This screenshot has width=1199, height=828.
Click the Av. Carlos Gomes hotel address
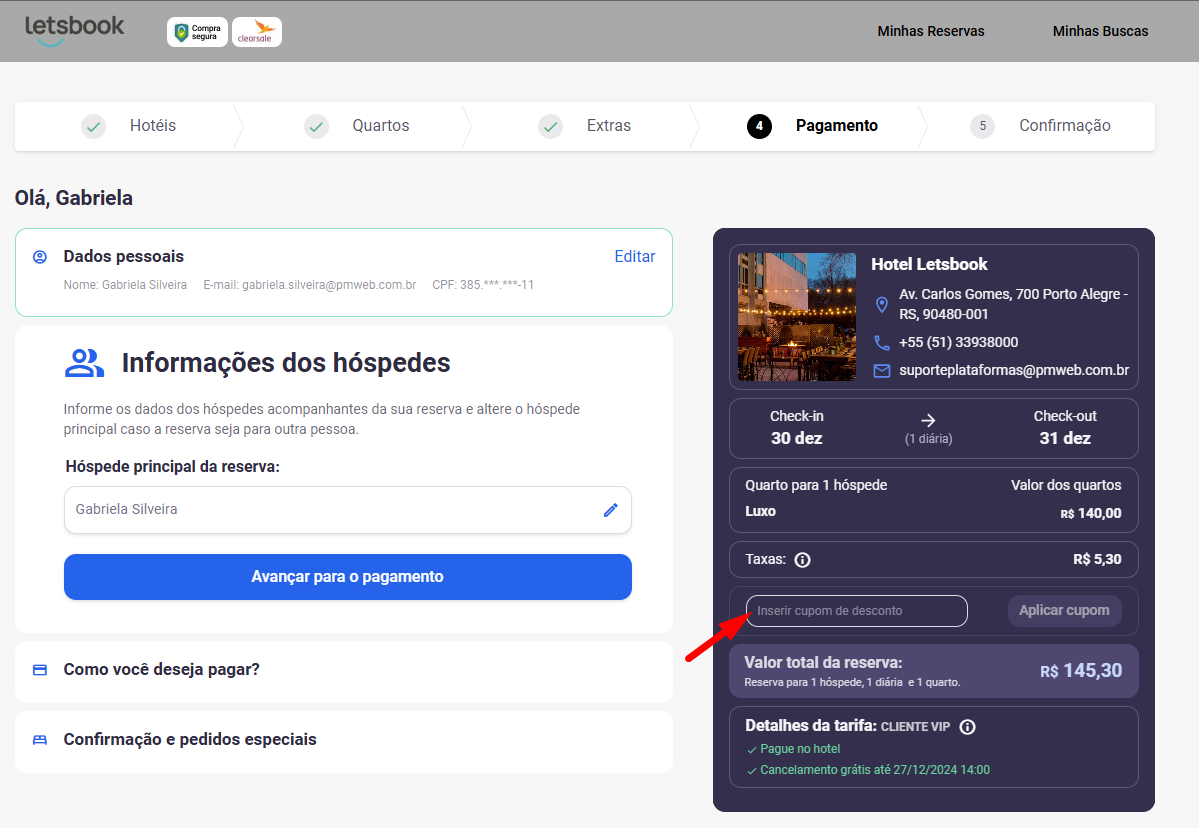[x=1013, y=304]
